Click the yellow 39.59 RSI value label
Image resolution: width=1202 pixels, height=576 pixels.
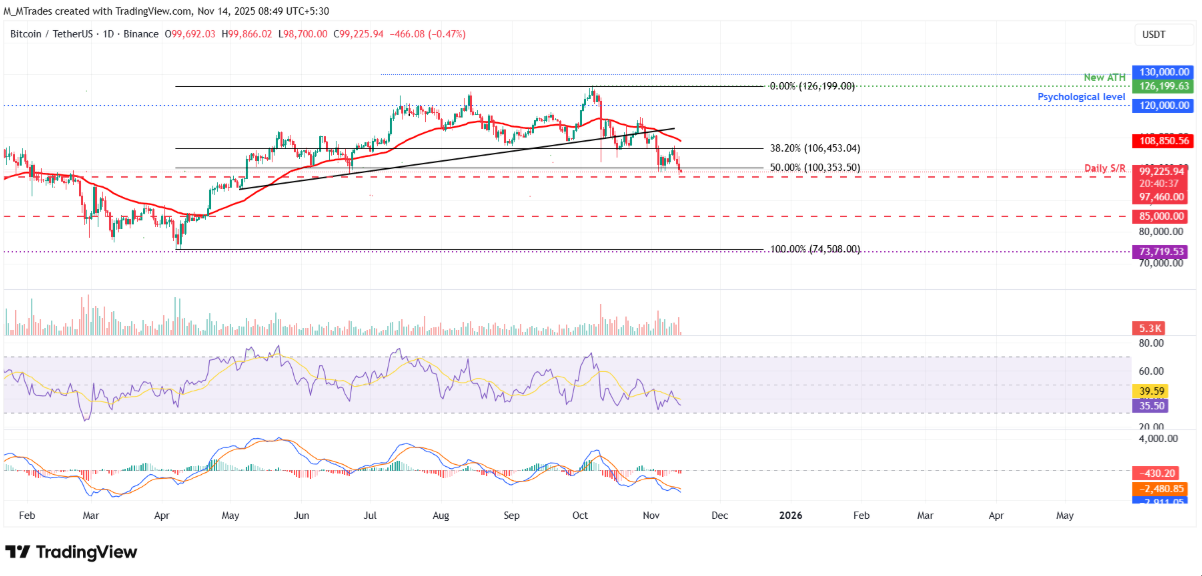(x=1148, y=391)
